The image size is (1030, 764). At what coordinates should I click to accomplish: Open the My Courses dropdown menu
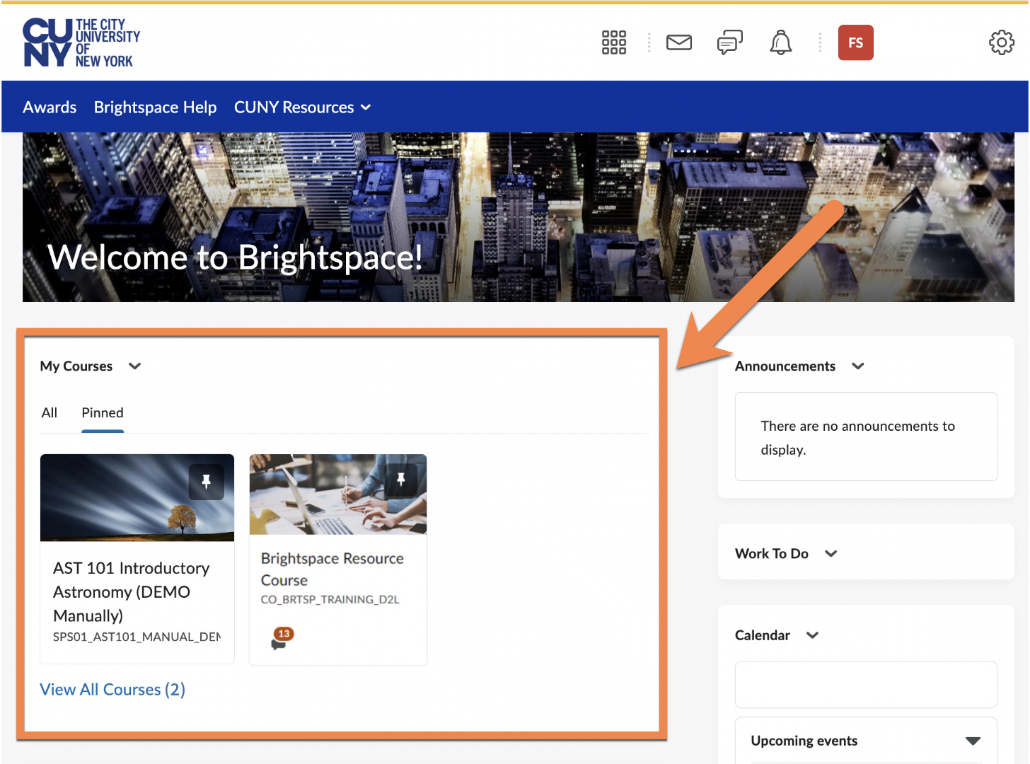coord(134,366)
